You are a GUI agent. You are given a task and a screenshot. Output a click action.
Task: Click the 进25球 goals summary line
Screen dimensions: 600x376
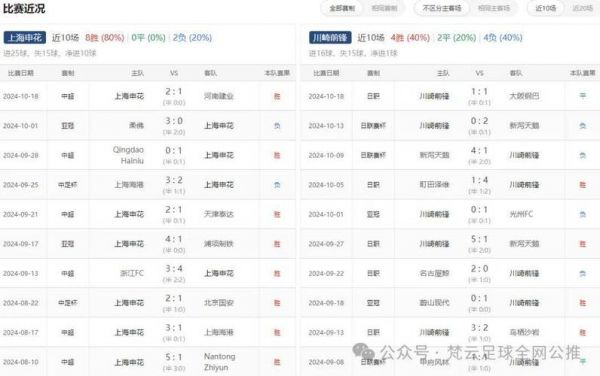(x=50, y=53)
